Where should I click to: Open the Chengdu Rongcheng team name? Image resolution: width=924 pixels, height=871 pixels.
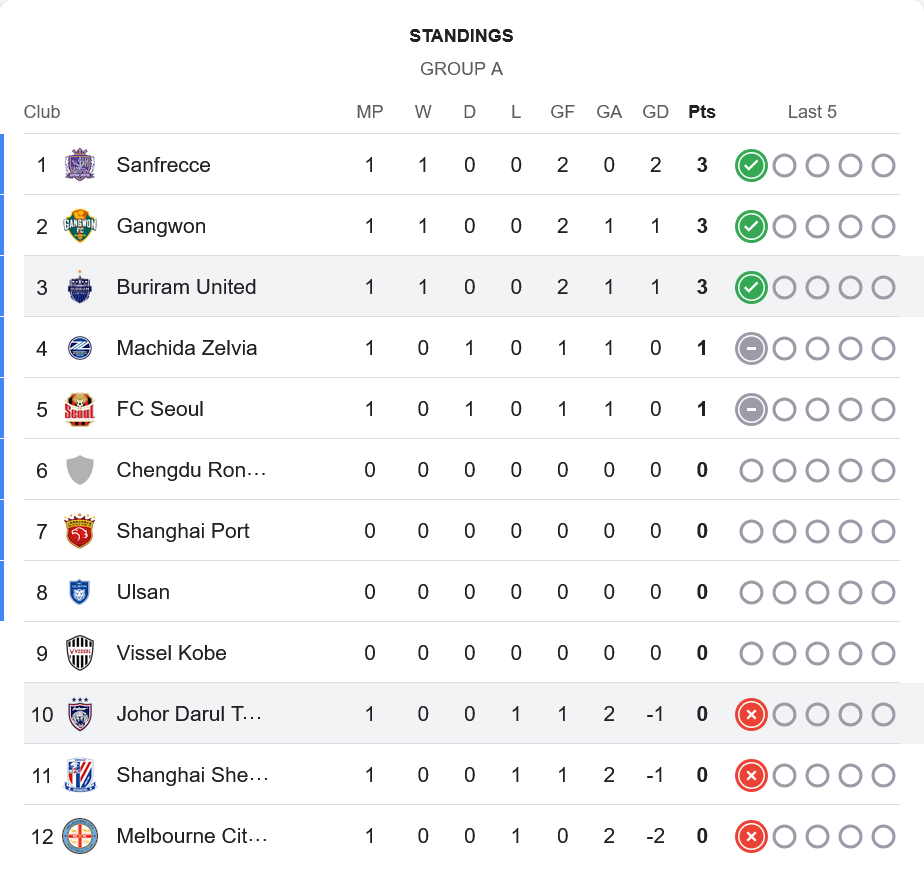(191, 470)
